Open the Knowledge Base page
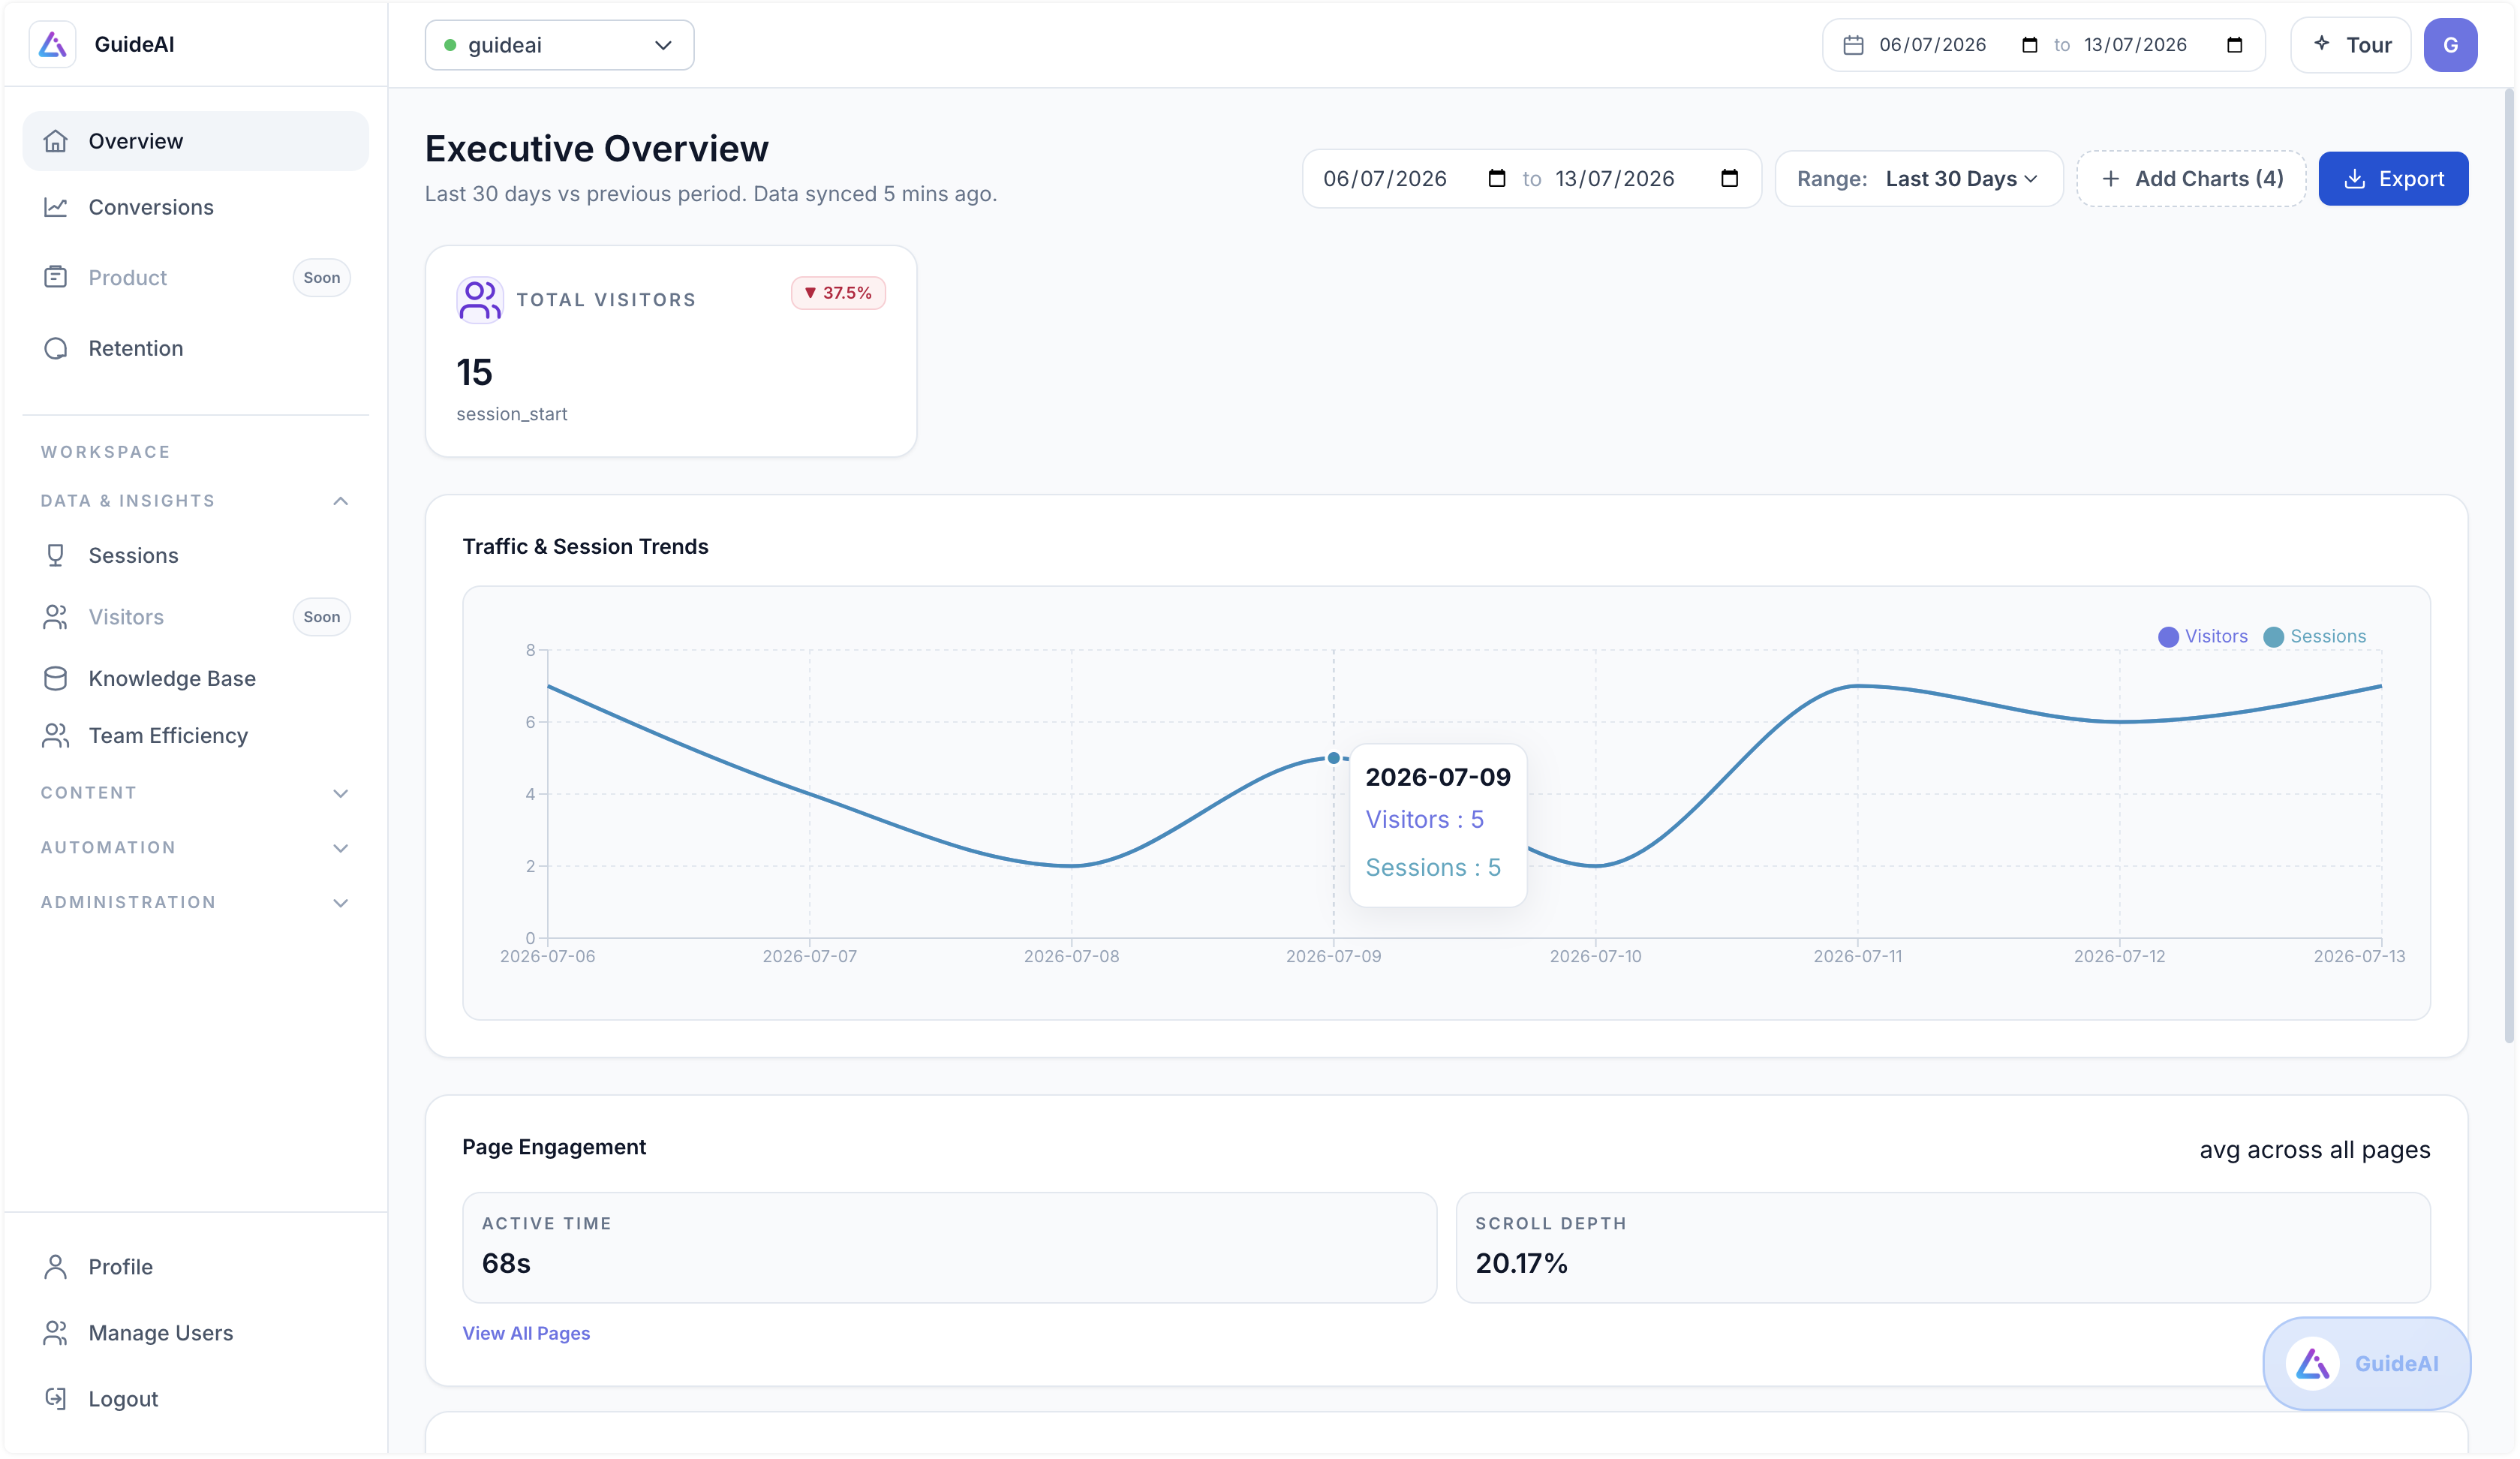Screen dimensions: 2520x1459 pyautogui.click(x=195, y=678)
